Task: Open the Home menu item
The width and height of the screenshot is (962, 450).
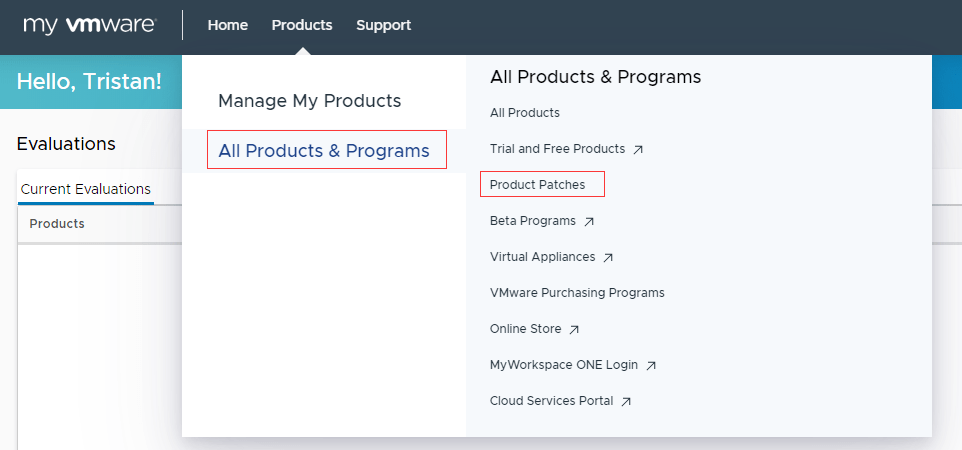Action: pos(228,25)
